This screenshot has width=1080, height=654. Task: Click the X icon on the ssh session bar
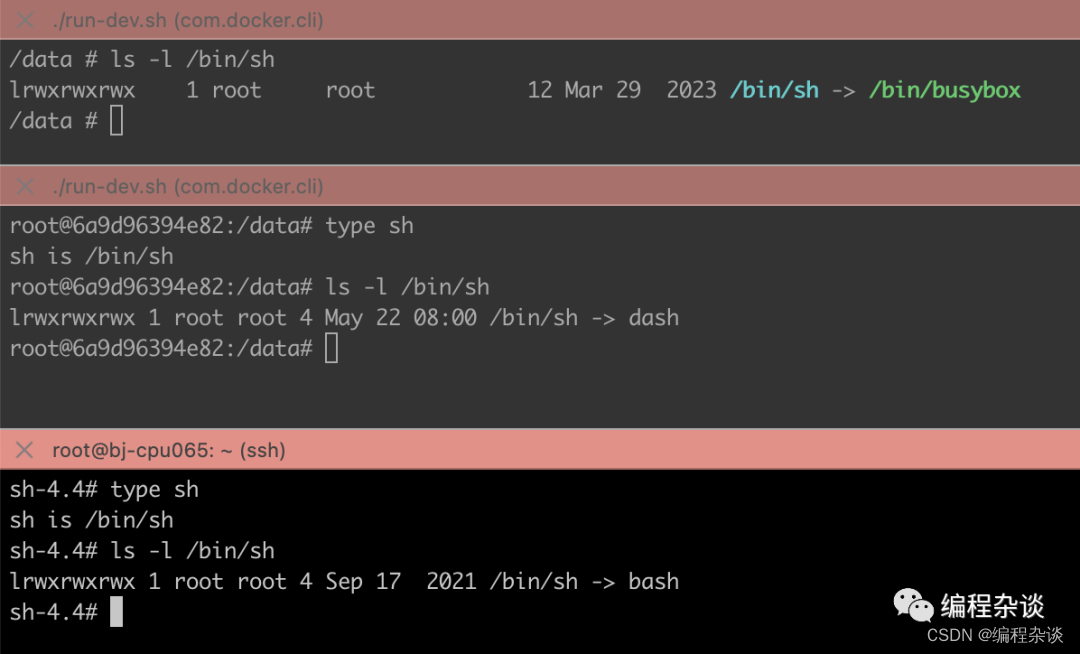click(24, 450)
